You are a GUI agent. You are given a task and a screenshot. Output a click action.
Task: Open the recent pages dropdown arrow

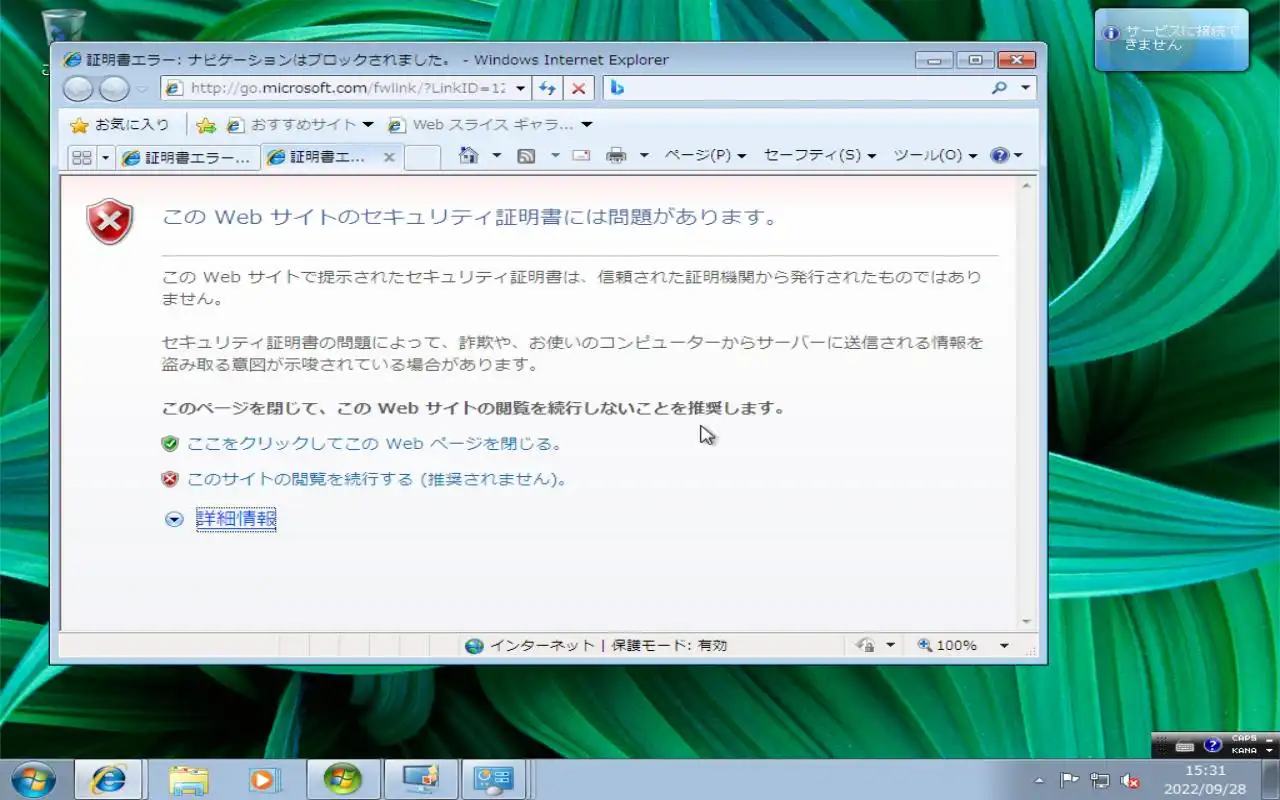(142, 89)
